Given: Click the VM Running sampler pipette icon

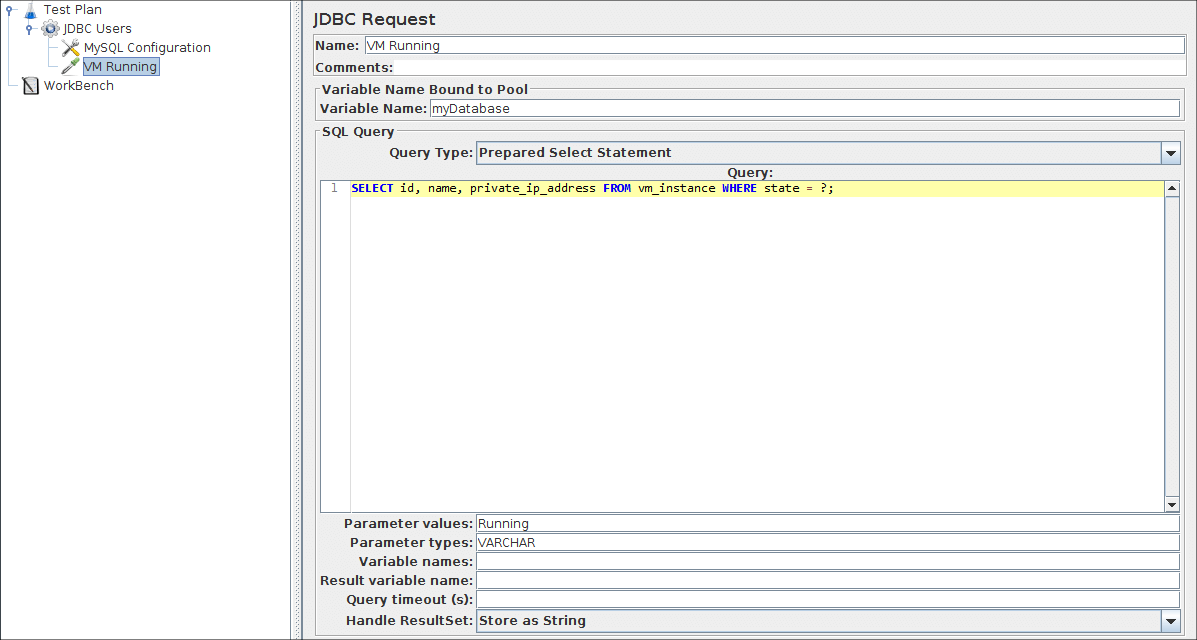Looking at the screenshot, I should pos(70,67).
